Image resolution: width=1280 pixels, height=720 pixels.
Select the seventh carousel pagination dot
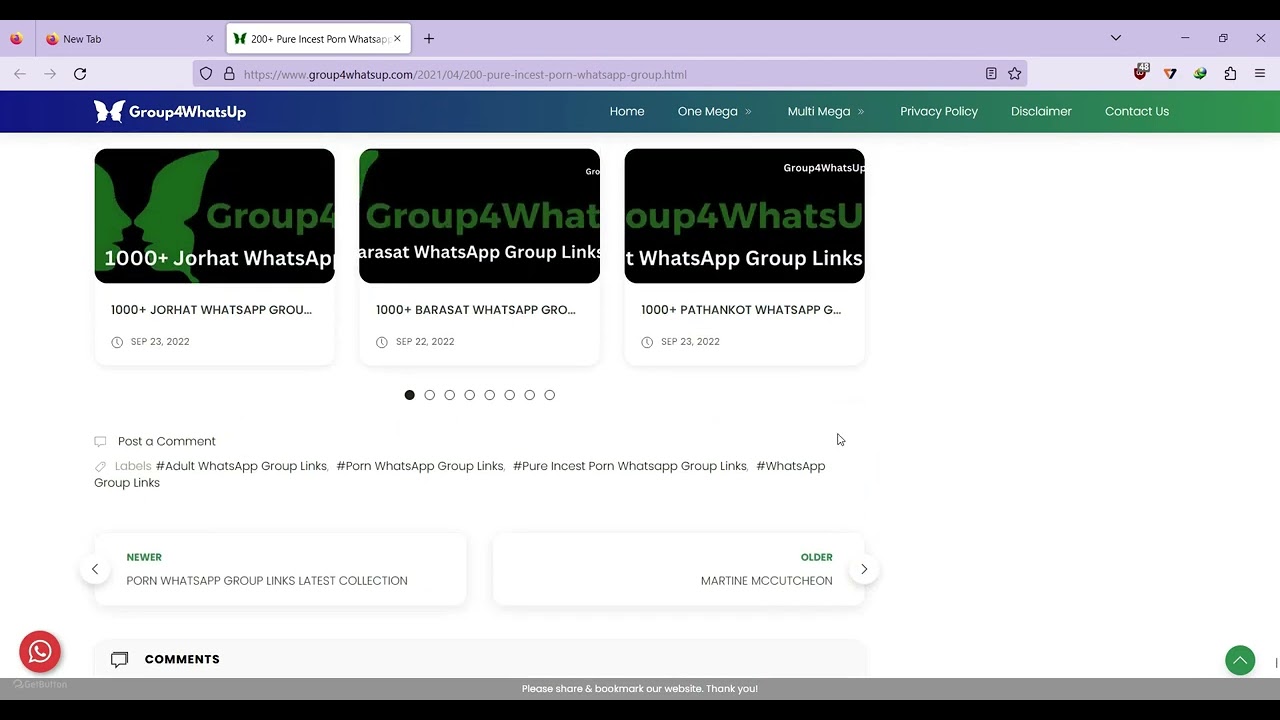click(x=529, y=395)
